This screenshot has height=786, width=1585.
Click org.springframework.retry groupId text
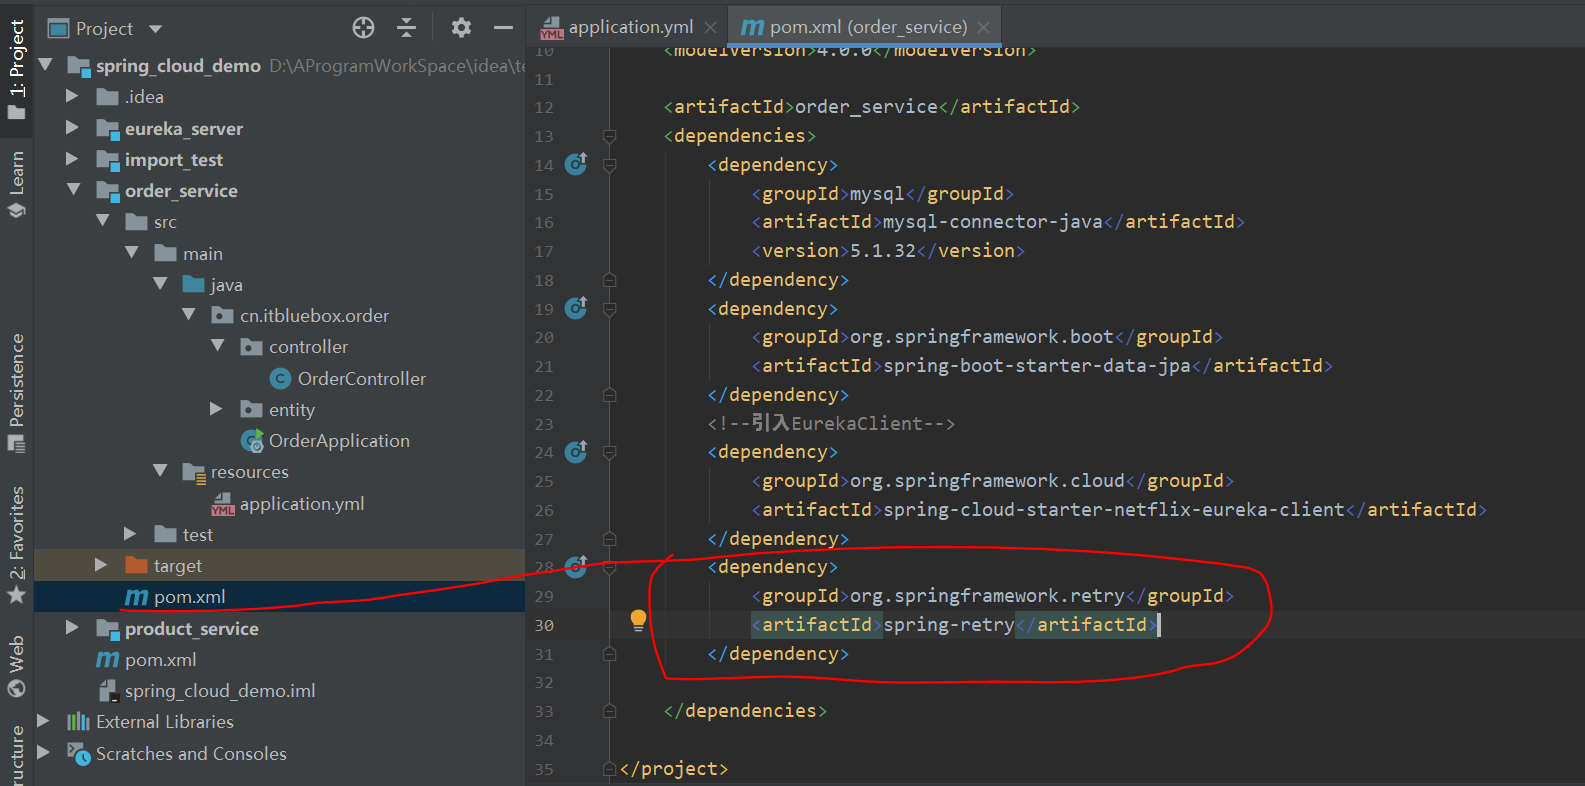[x=988, y=596]
